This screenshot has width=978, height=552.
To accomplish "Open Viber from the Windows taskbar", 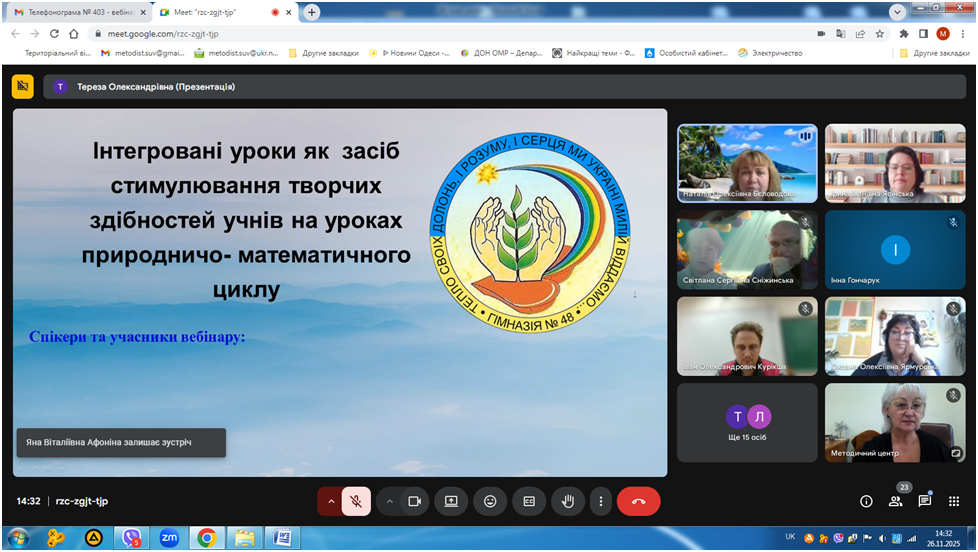I will click(x=131, y=538).
